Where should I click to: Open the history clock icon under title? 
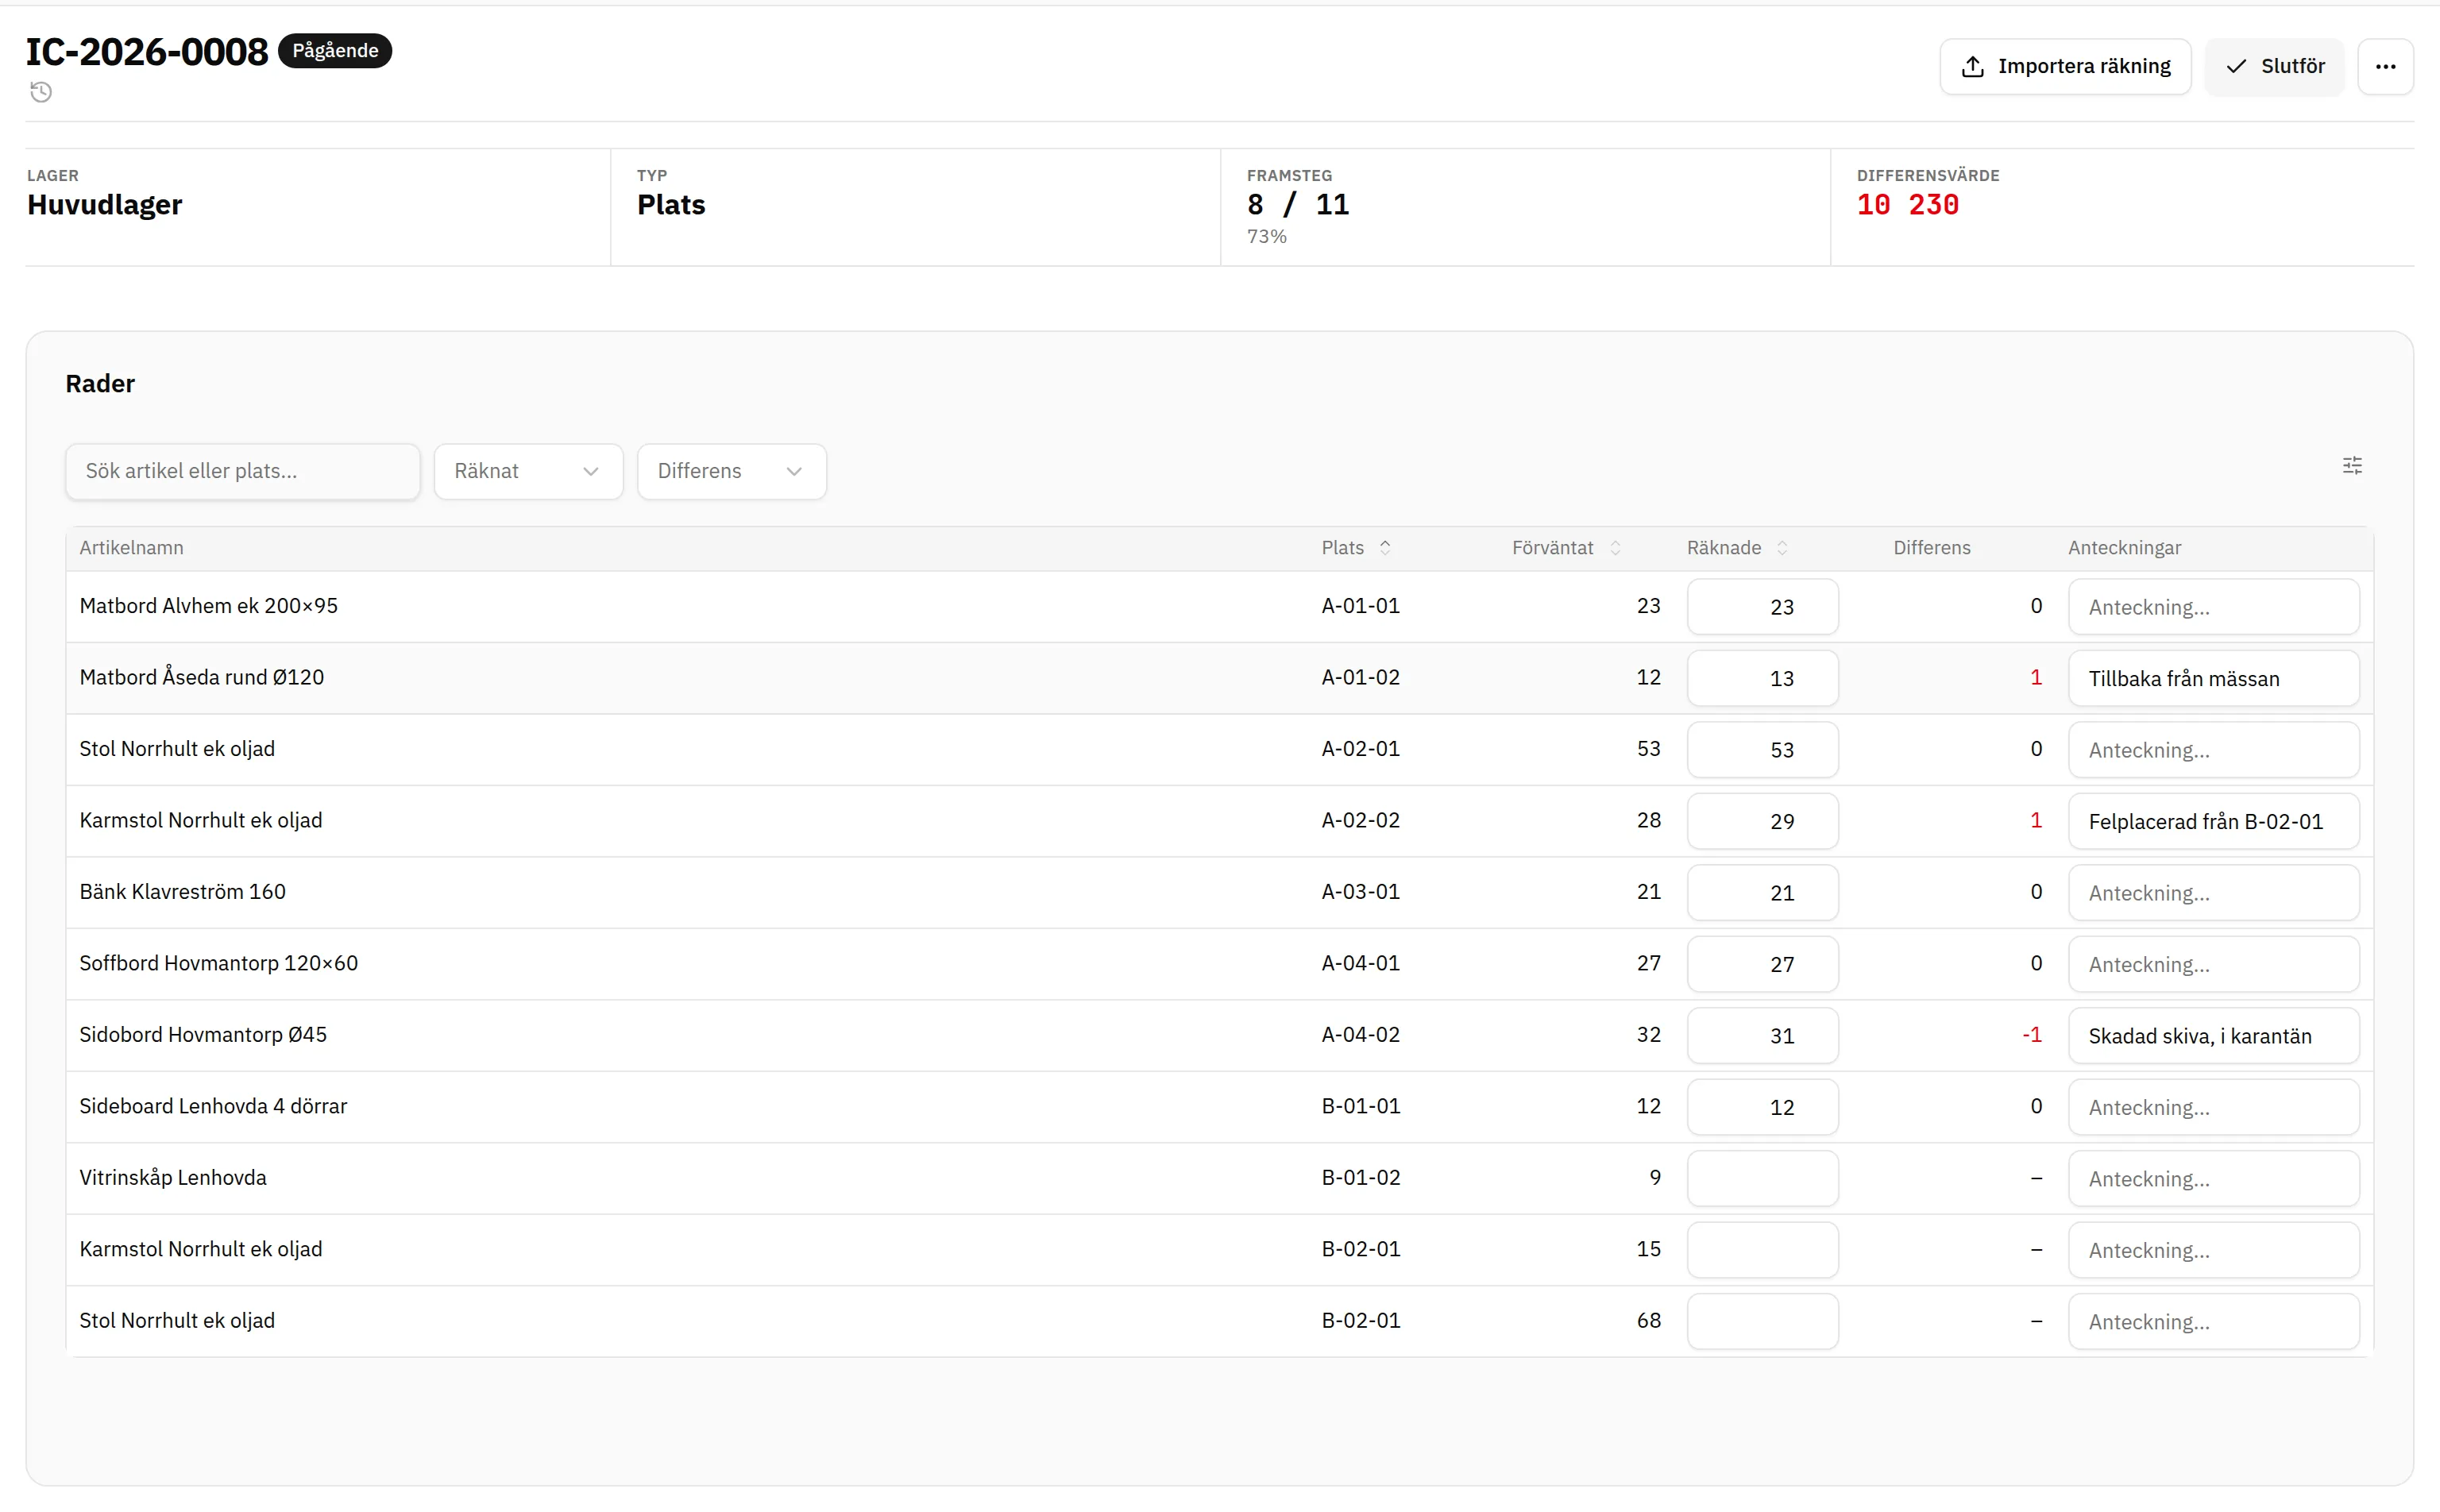click(41, 92)
